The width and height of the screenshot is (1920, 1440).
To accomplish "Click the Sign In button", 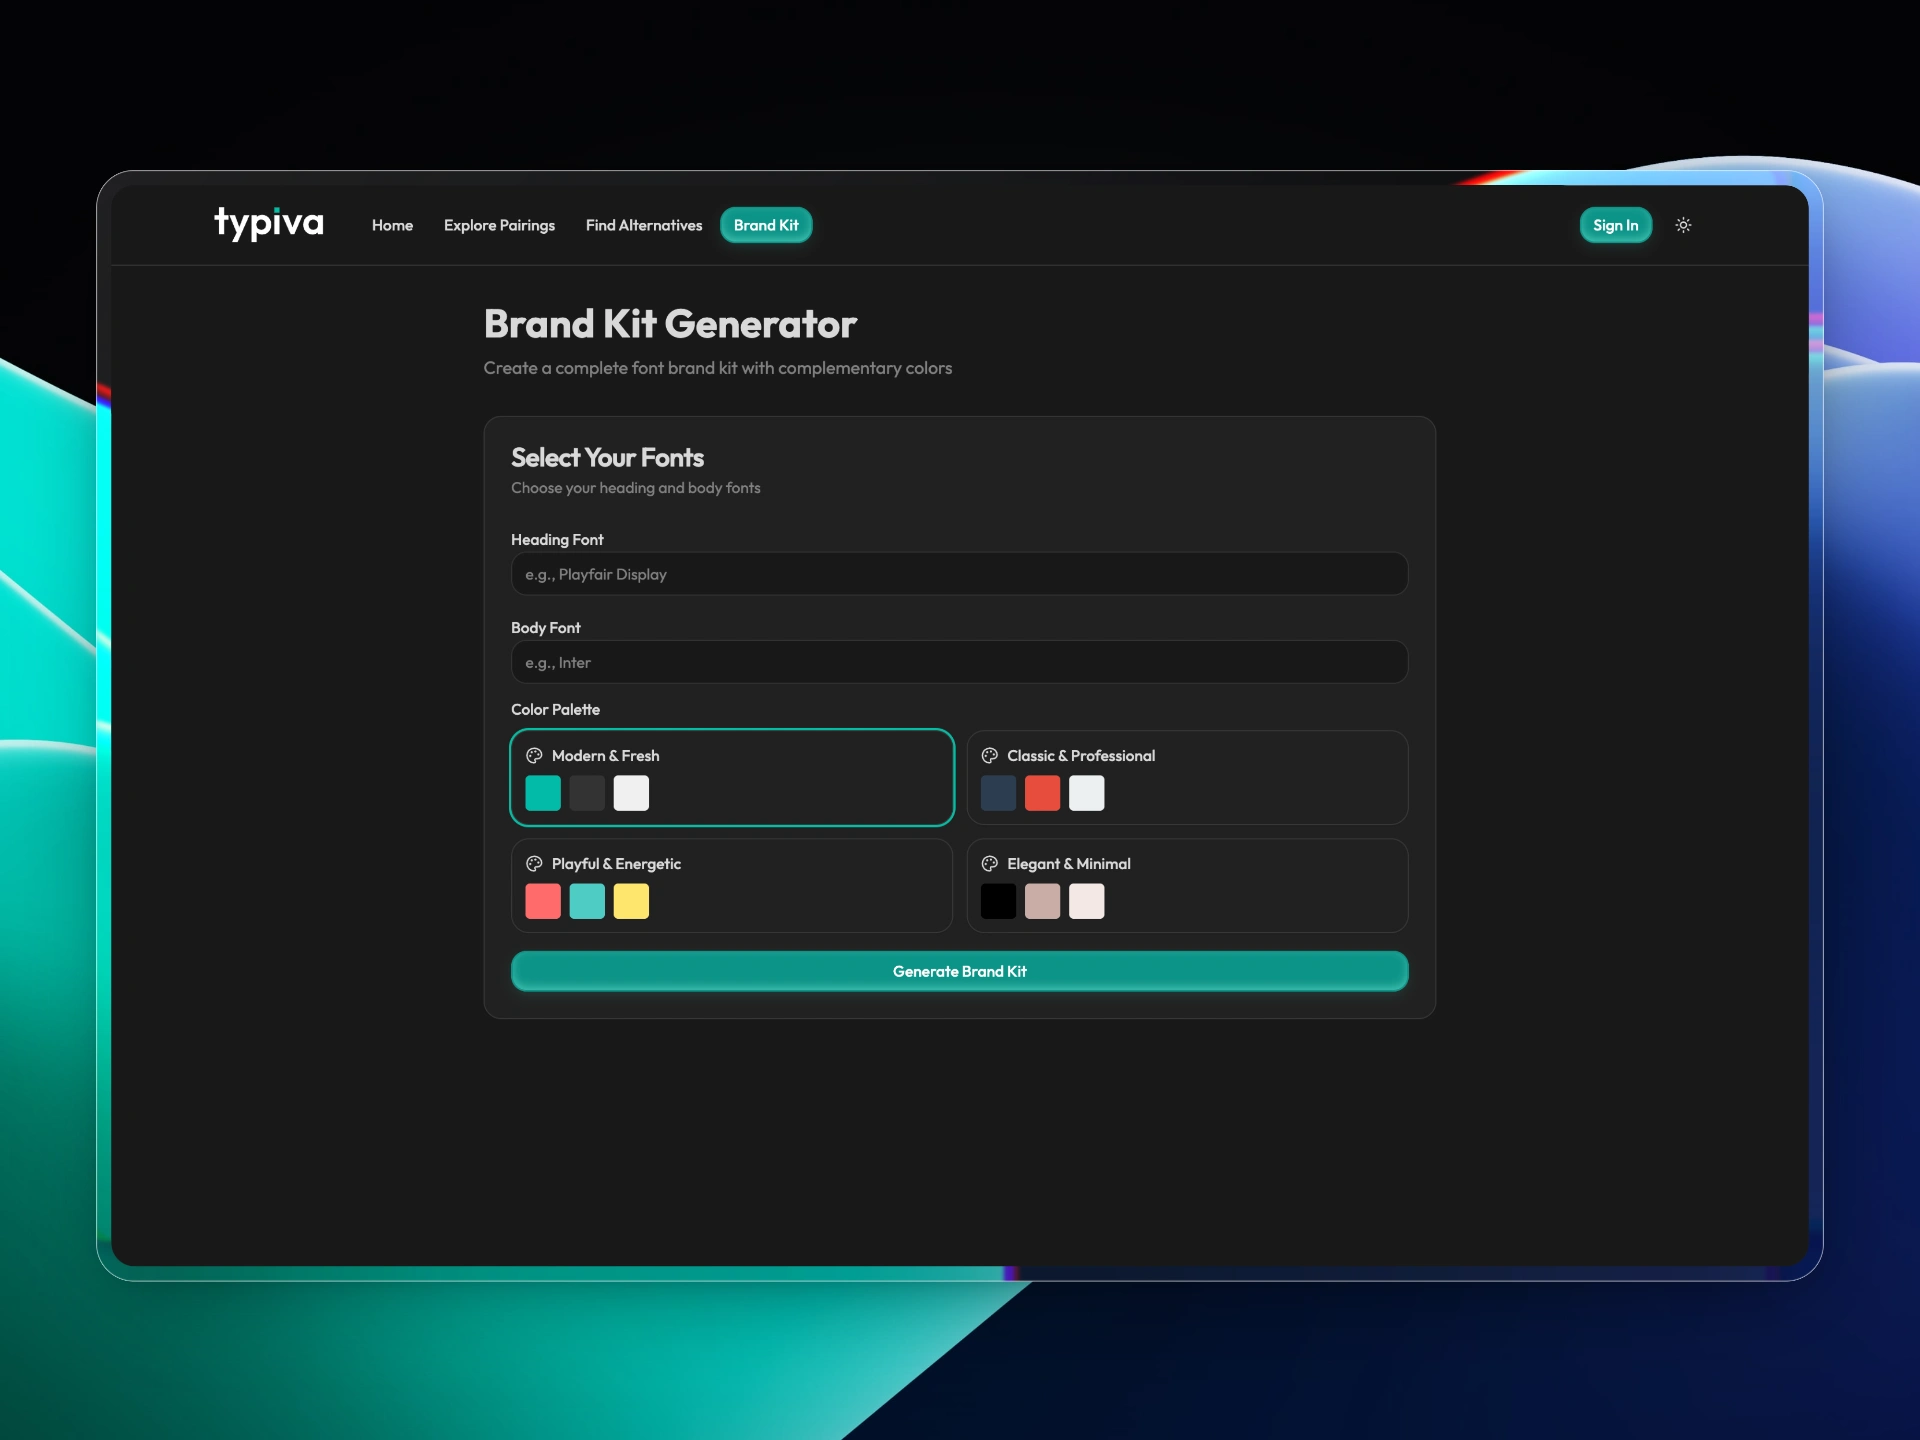I will pyautogui.click(x=1615, y=225).
